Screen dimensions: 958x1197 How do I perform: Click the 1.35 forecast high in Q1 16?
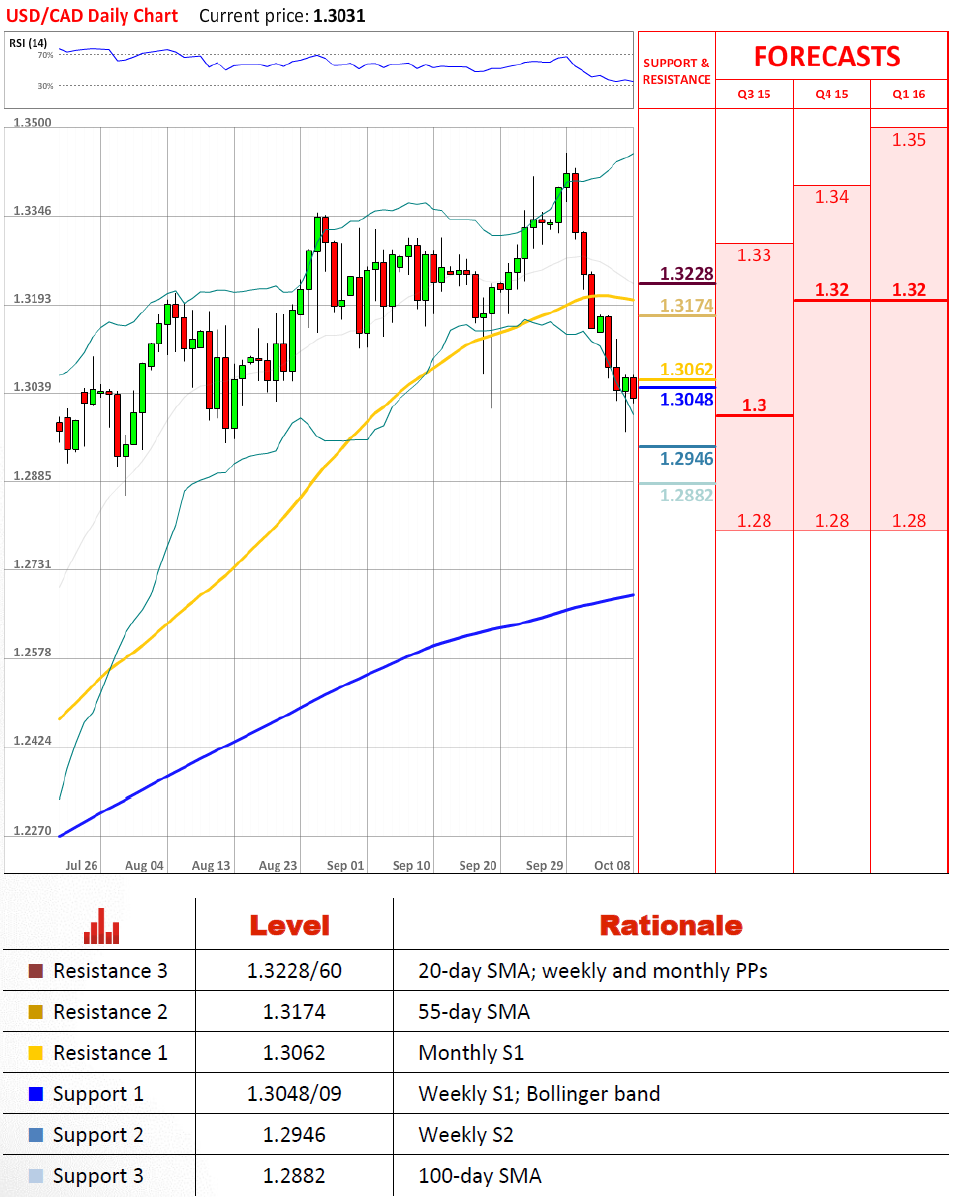(908, 140)
